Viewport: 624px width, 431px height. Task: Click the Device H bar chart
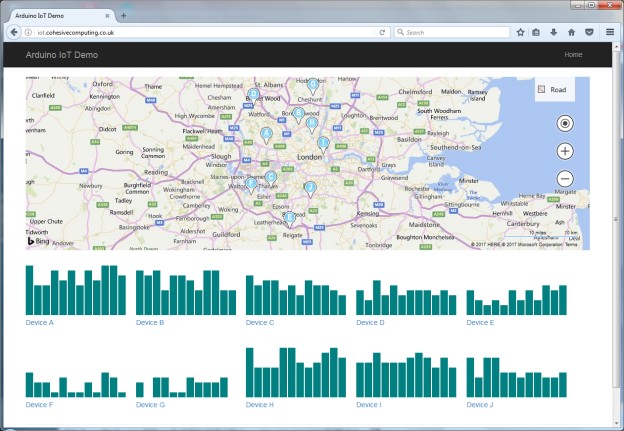pyautogui.click(x=296, y=372)
